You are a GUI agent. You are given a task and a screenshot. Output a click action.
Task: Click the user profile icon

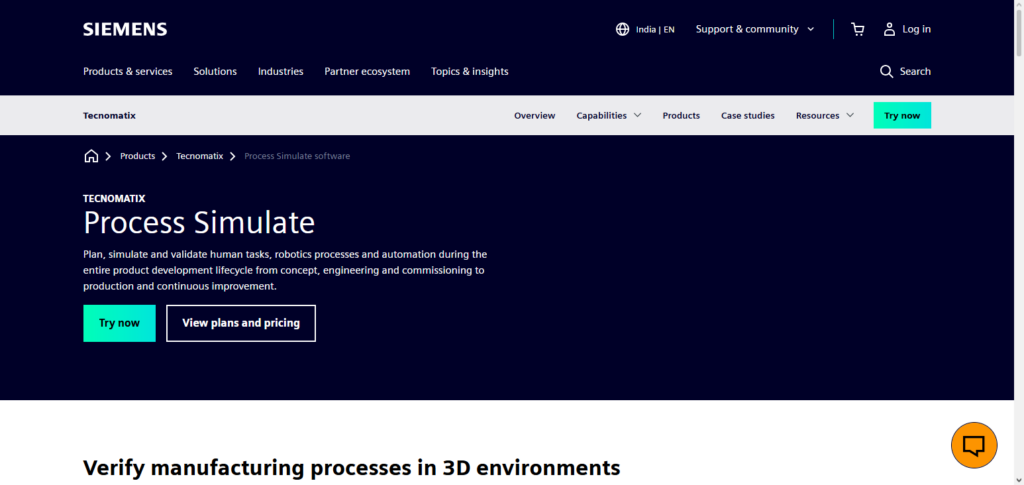tap(889, 29)
